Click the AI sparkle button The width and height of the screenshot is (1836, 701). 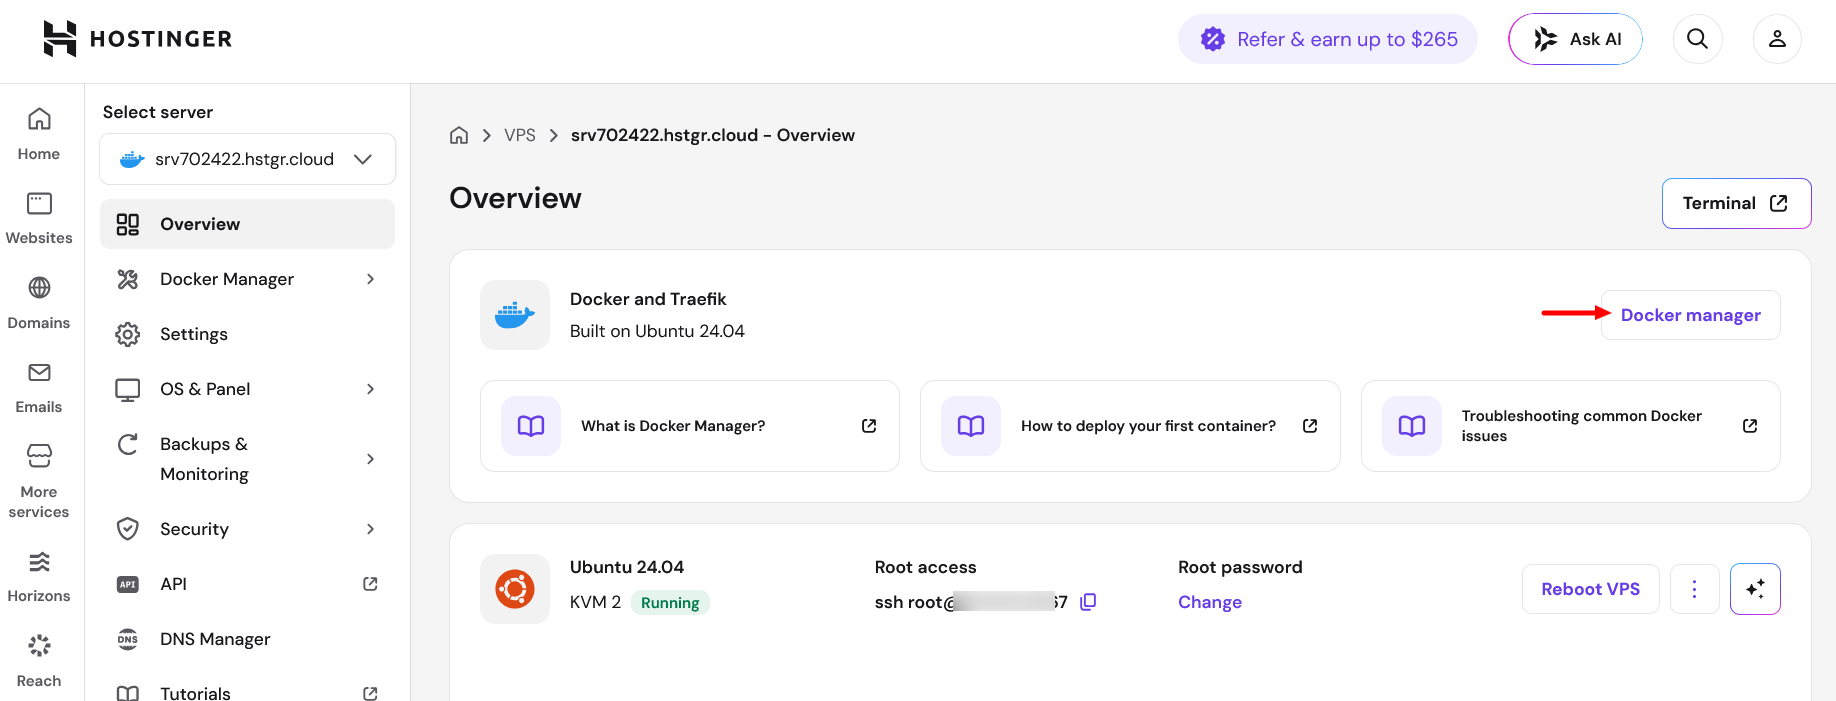pos(1755,589)
